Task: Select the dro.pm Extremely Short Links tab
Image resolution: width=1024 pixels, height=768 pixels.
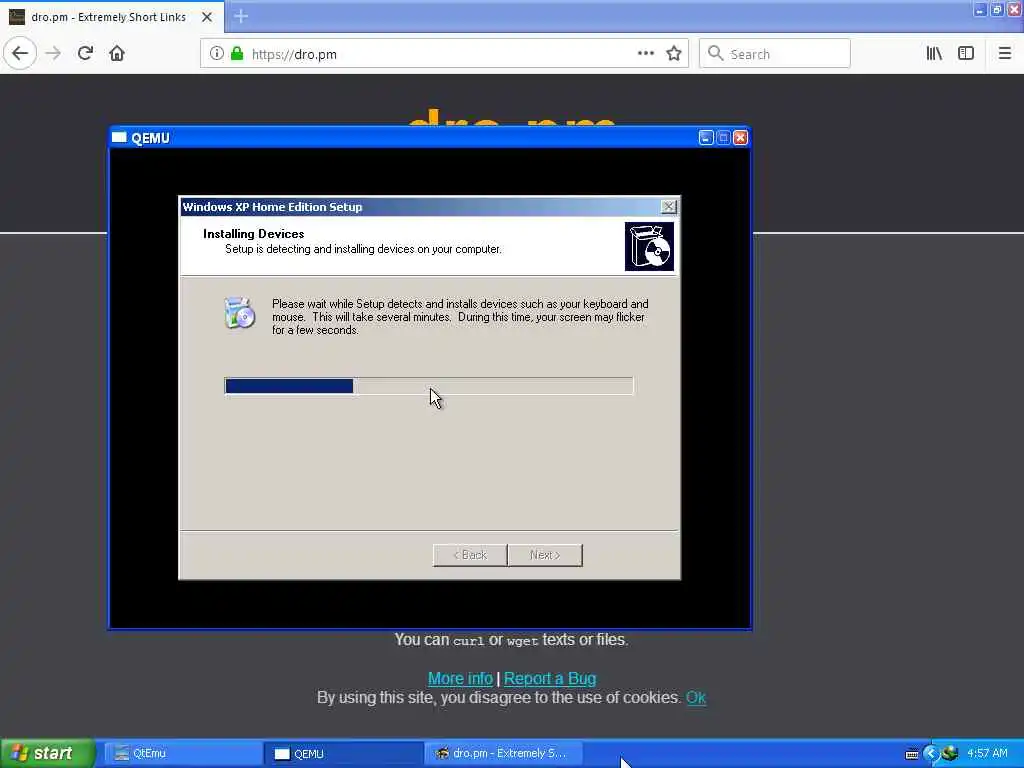Action: (112, 17)
